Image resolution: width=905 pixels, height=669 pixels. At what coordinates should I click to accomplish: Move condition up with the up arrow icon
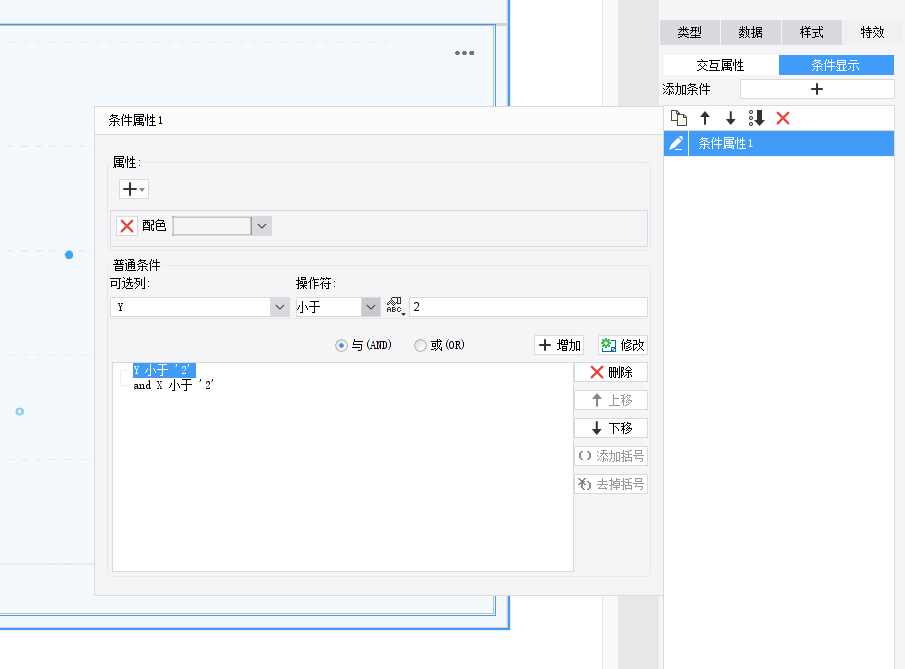pos(705,118)
